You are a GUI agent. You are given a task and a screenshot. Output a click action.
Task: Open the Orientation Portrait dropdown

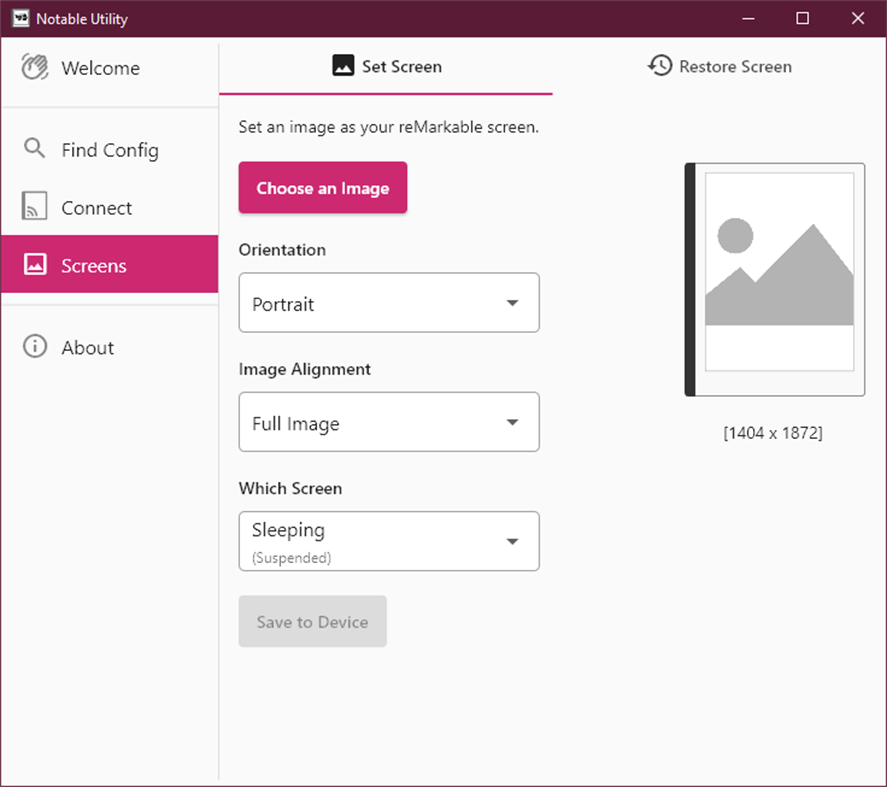[389, 303]
